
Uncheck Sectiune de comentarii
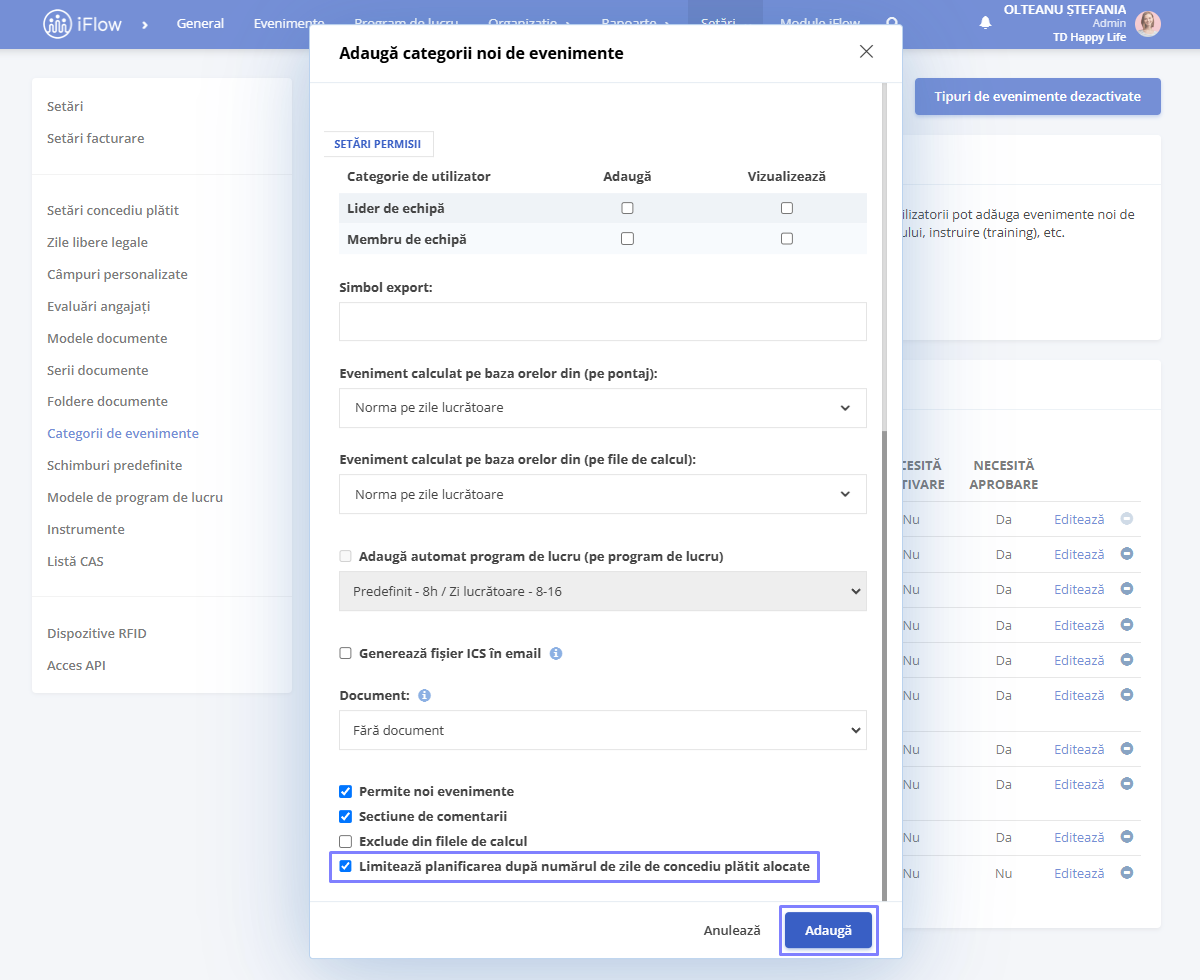[x=346, y=816]
